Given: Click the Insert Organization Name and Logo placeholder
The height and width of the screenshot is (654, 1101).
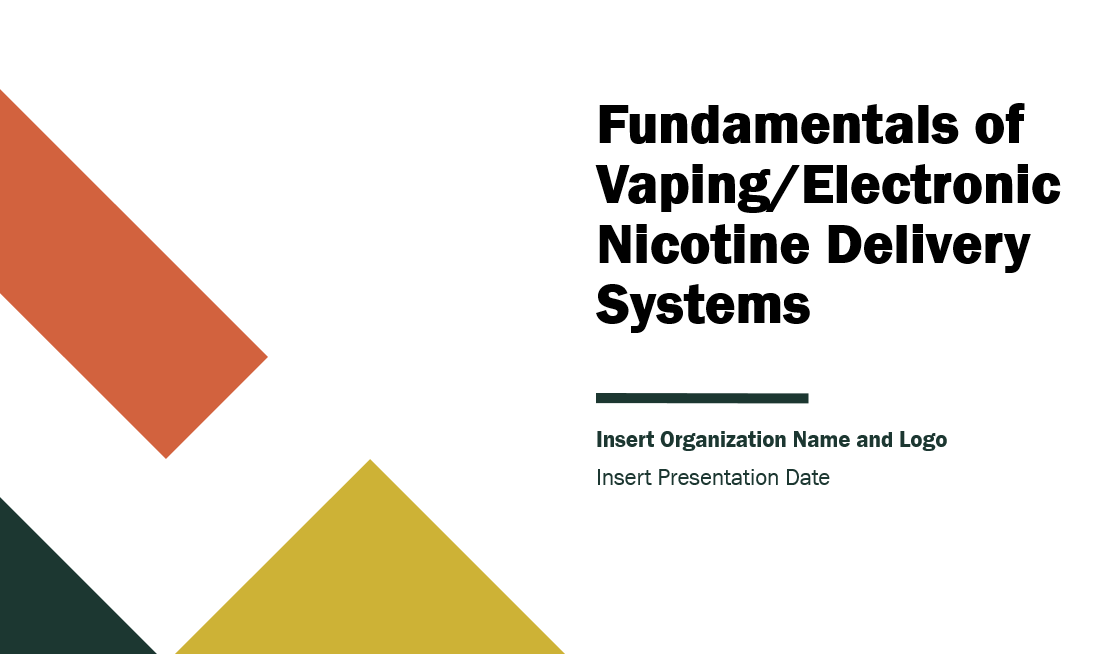Looking at the screenshot, I should [x=771, y=439].
